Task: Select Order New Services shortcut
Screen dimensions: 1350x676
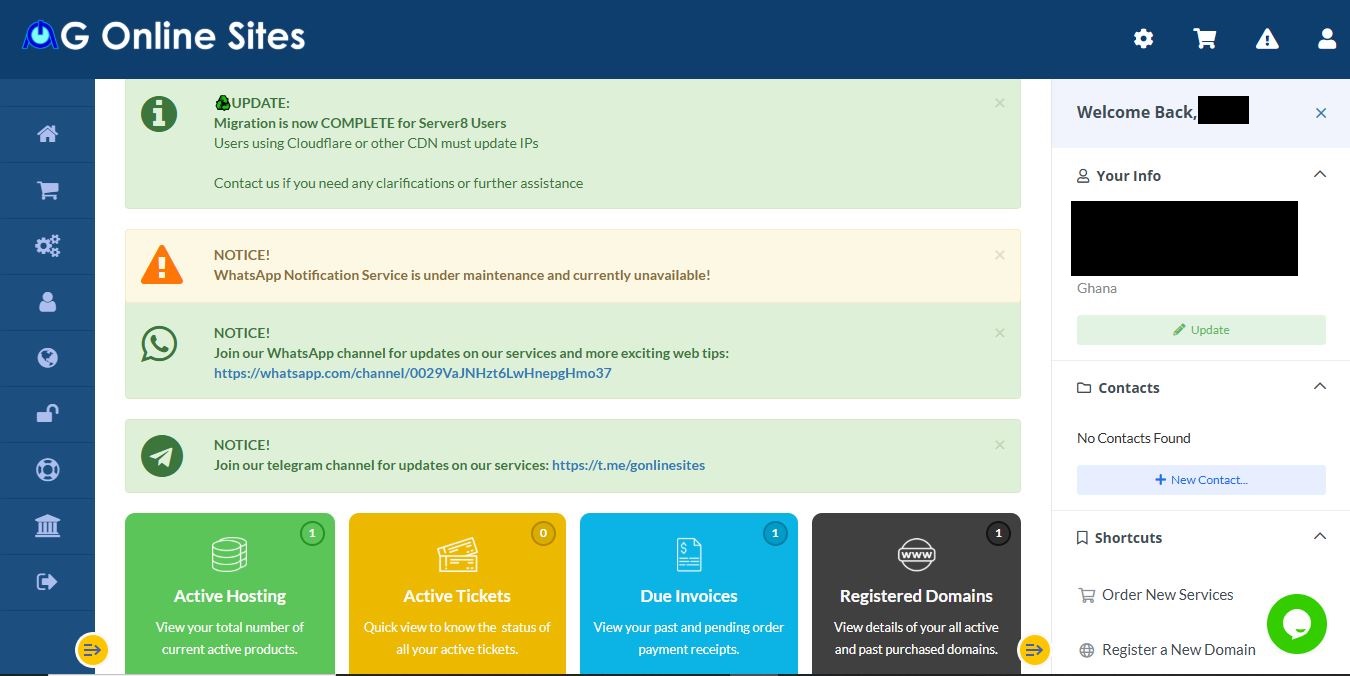Action: [1166, 595]
